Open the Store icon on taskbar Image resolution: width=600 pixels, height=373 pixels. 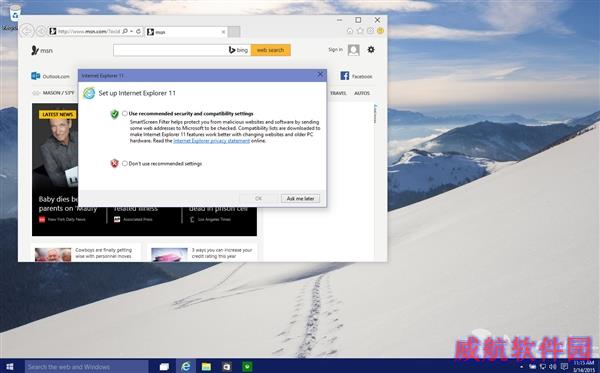[227, 366]
